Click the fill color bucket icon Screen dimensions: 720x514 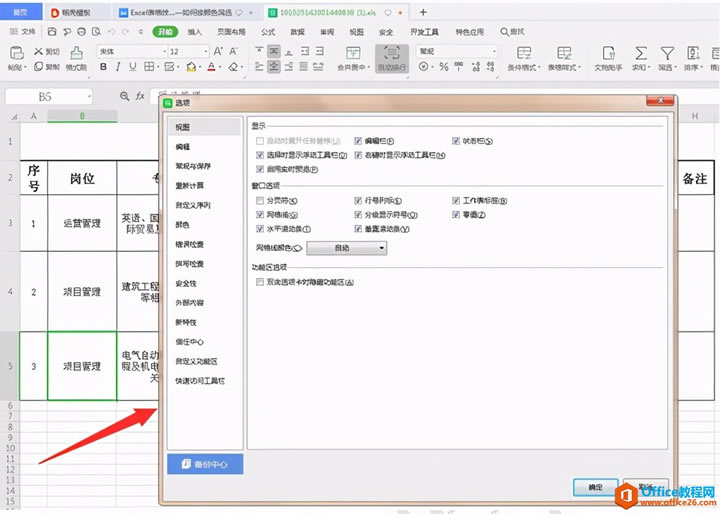click(x=191, y=67)
